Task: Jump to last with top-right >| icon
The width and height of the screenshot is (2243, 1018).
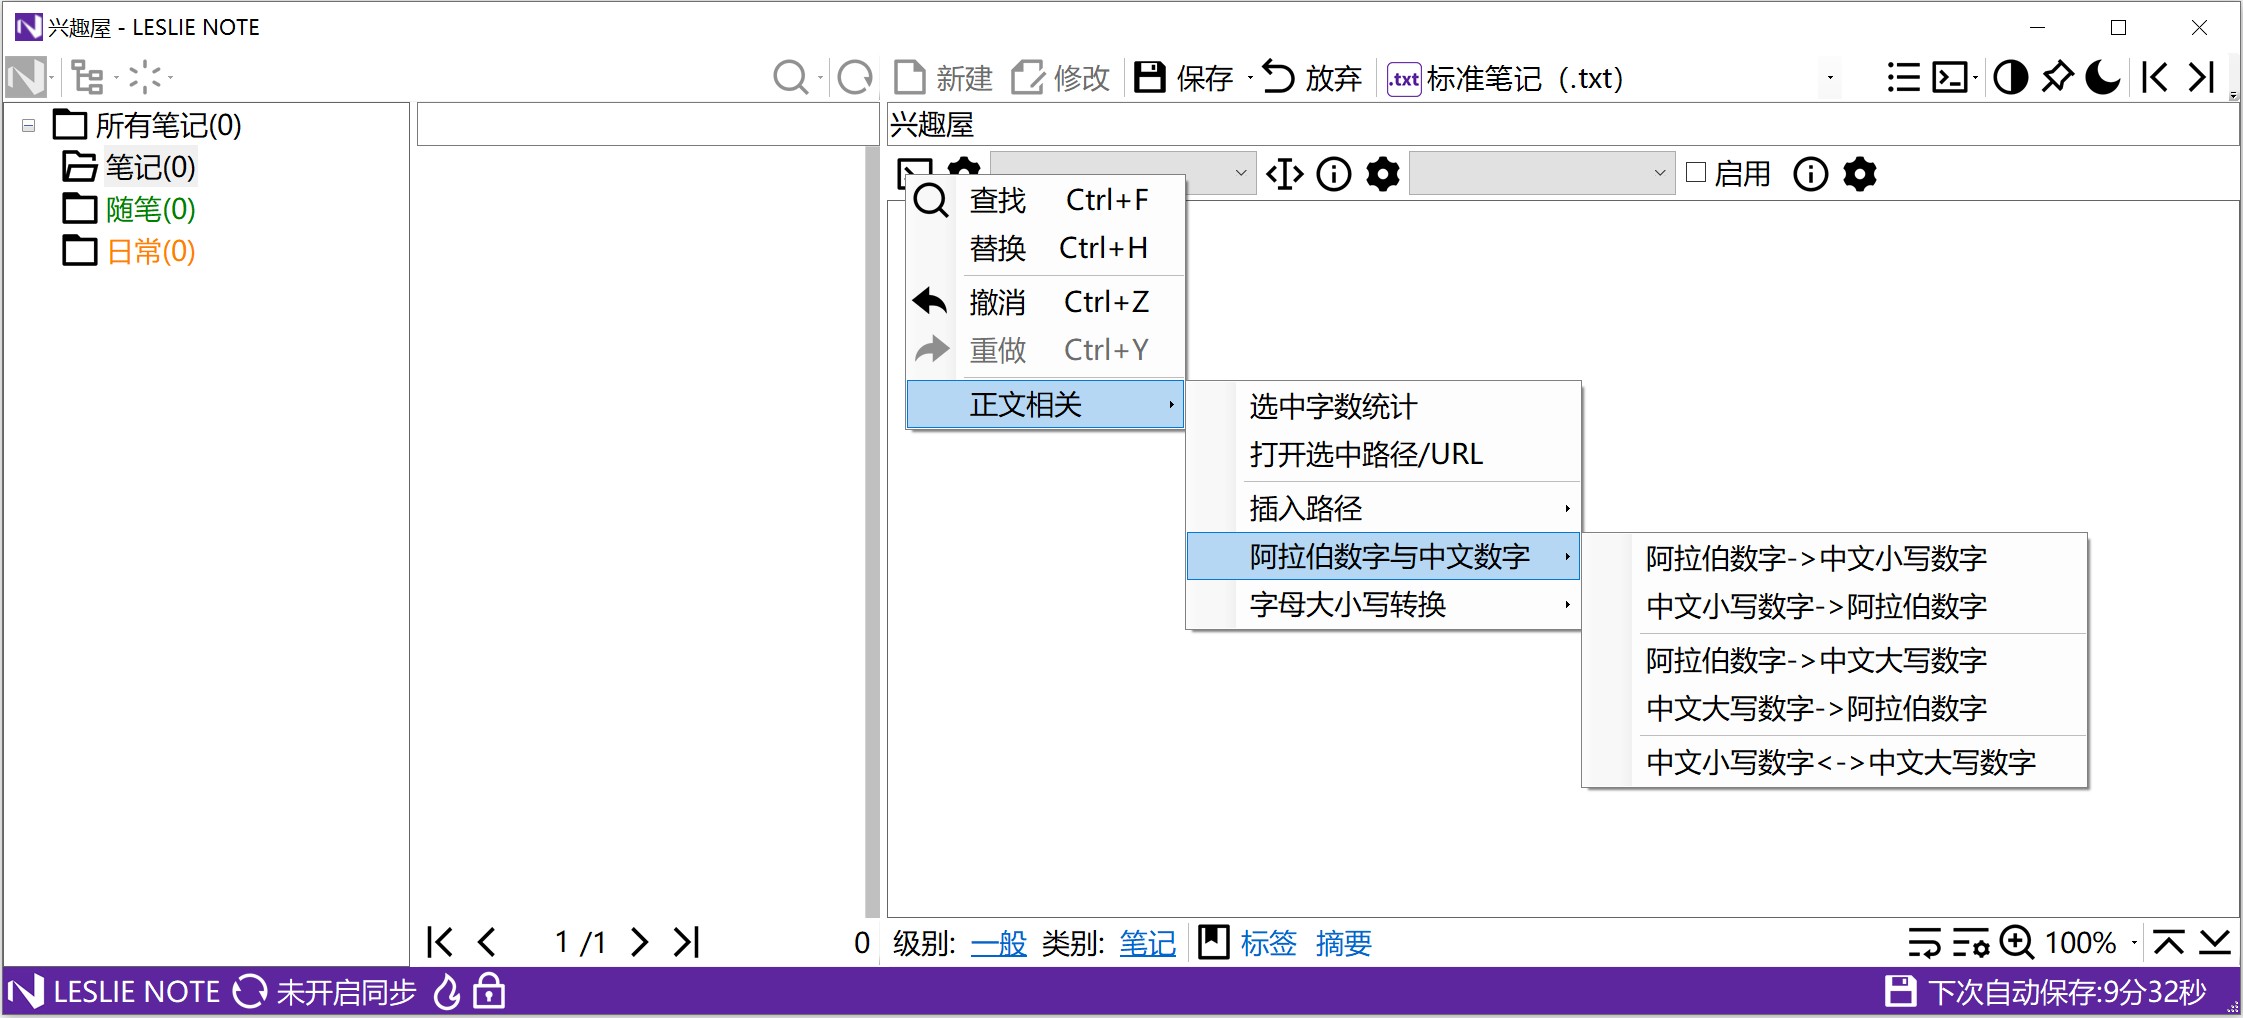Action: [x=2202, y=77]
